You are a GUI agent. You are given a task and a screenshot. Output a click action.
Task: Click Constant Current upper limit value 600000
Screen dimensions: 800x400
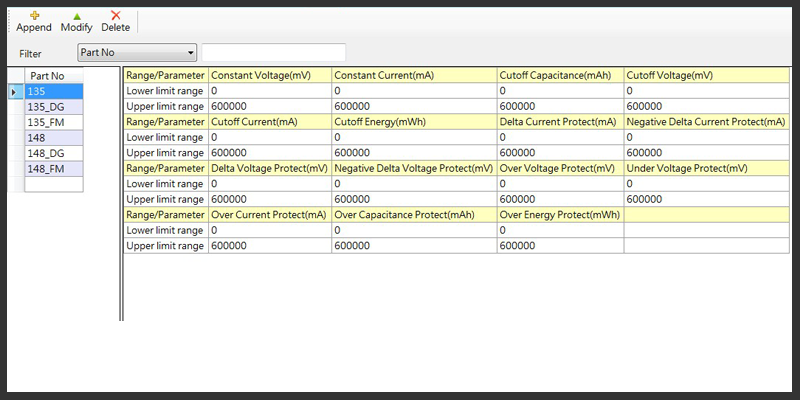[x=414, y=106]
